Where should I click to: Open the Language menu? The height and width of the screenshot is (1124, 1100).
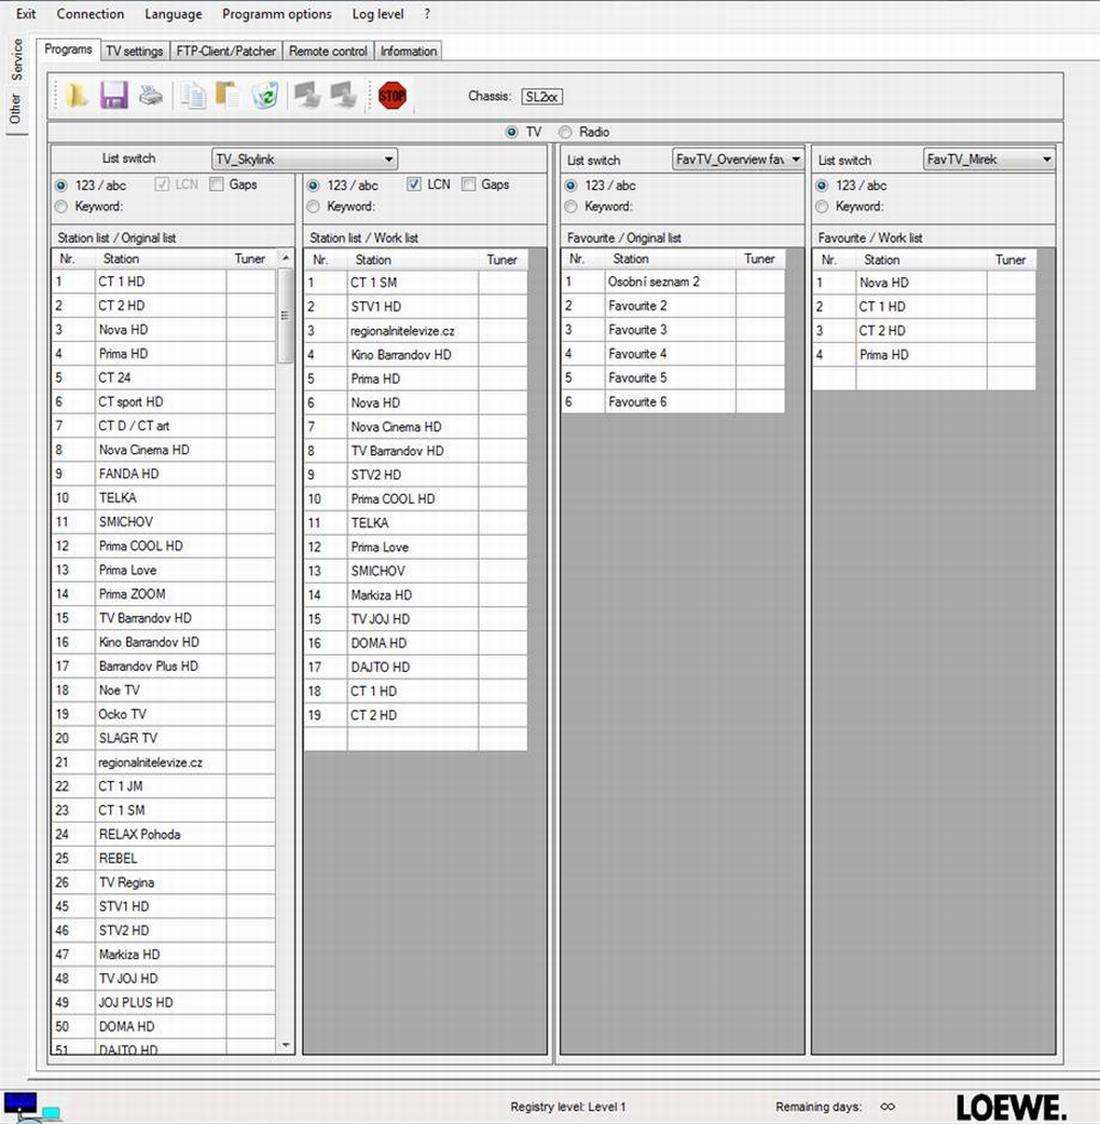(x=173, y=14)
